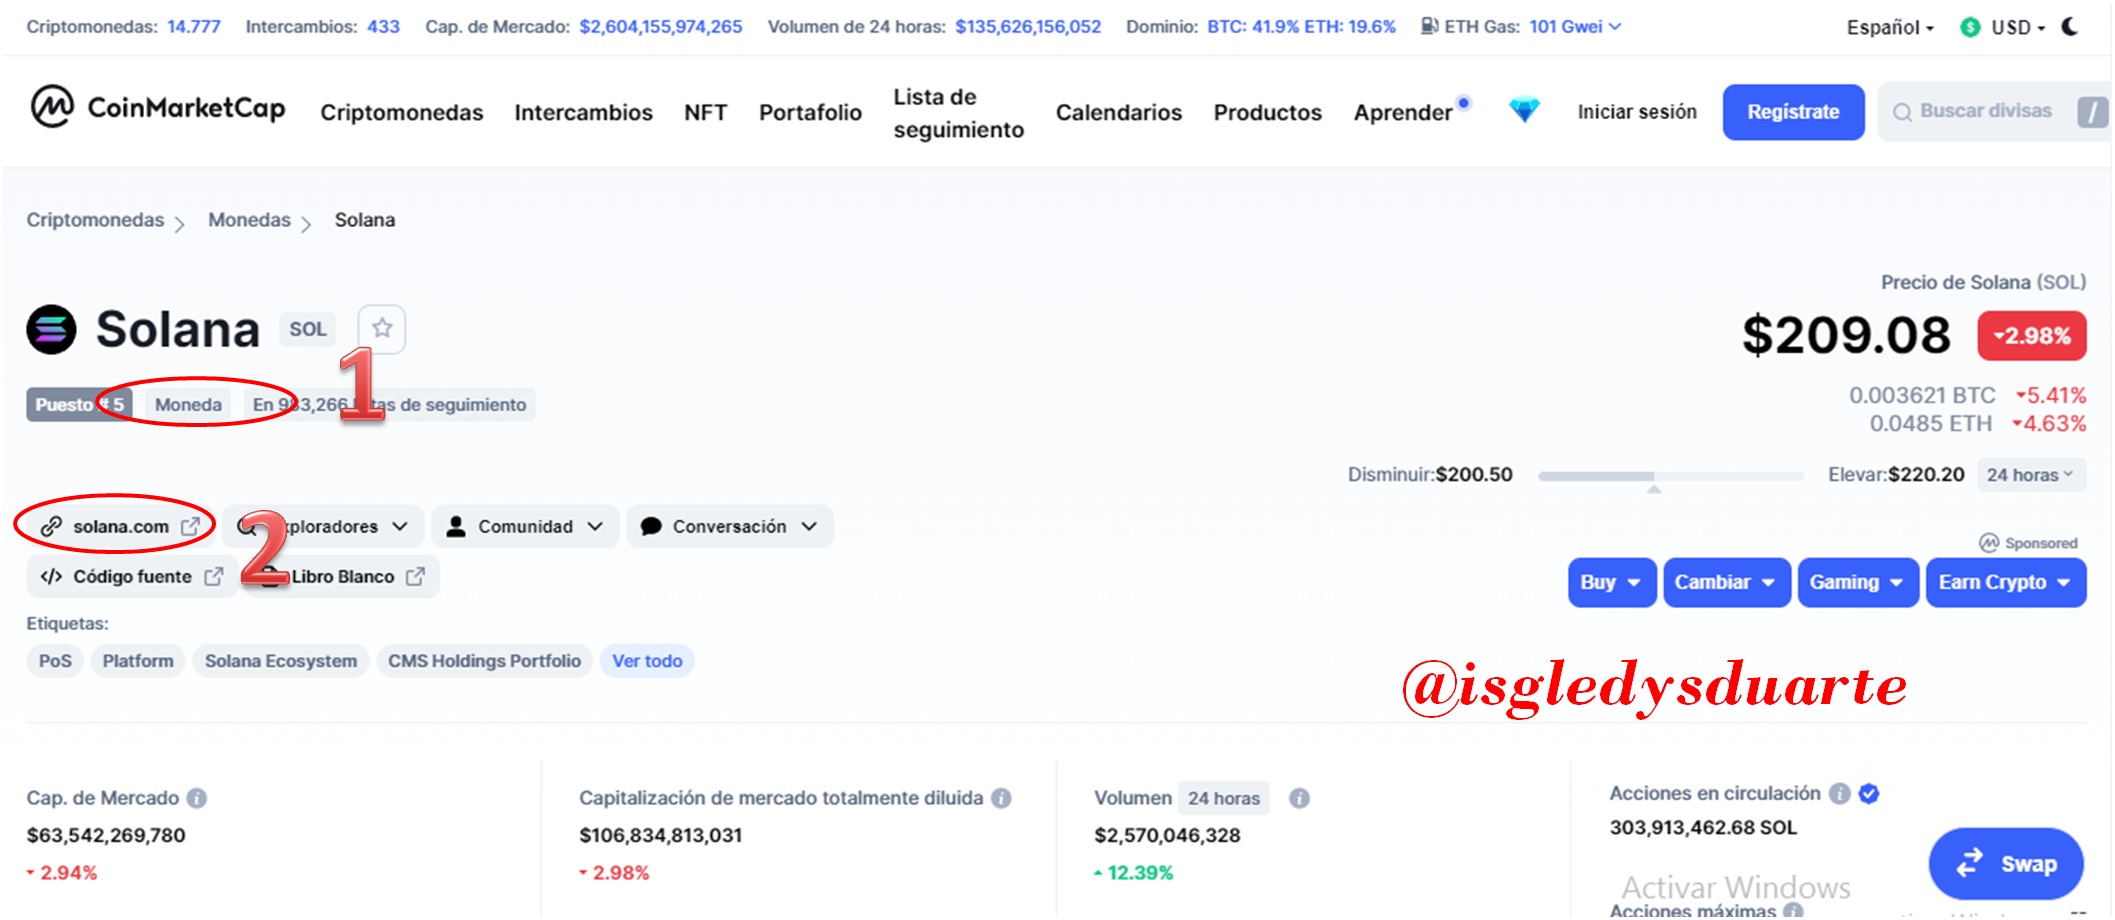Open the Portafolio menu

(x=810, y=112)
